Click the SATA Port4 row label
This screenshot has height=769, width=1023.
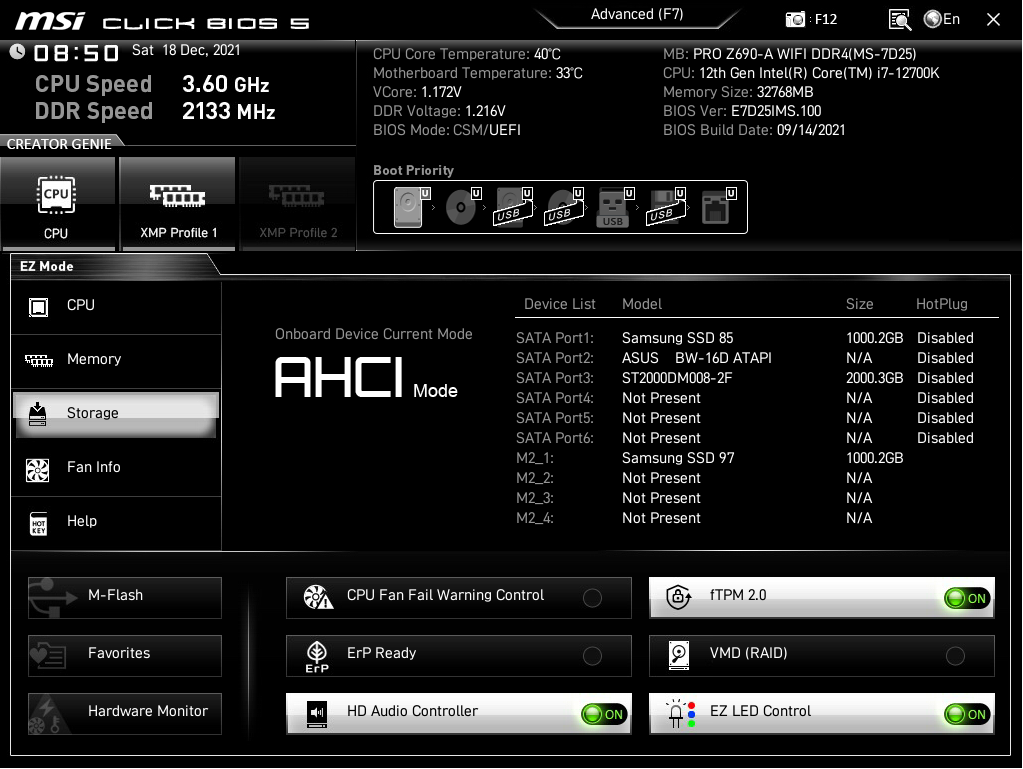click(x=555, y=399)
